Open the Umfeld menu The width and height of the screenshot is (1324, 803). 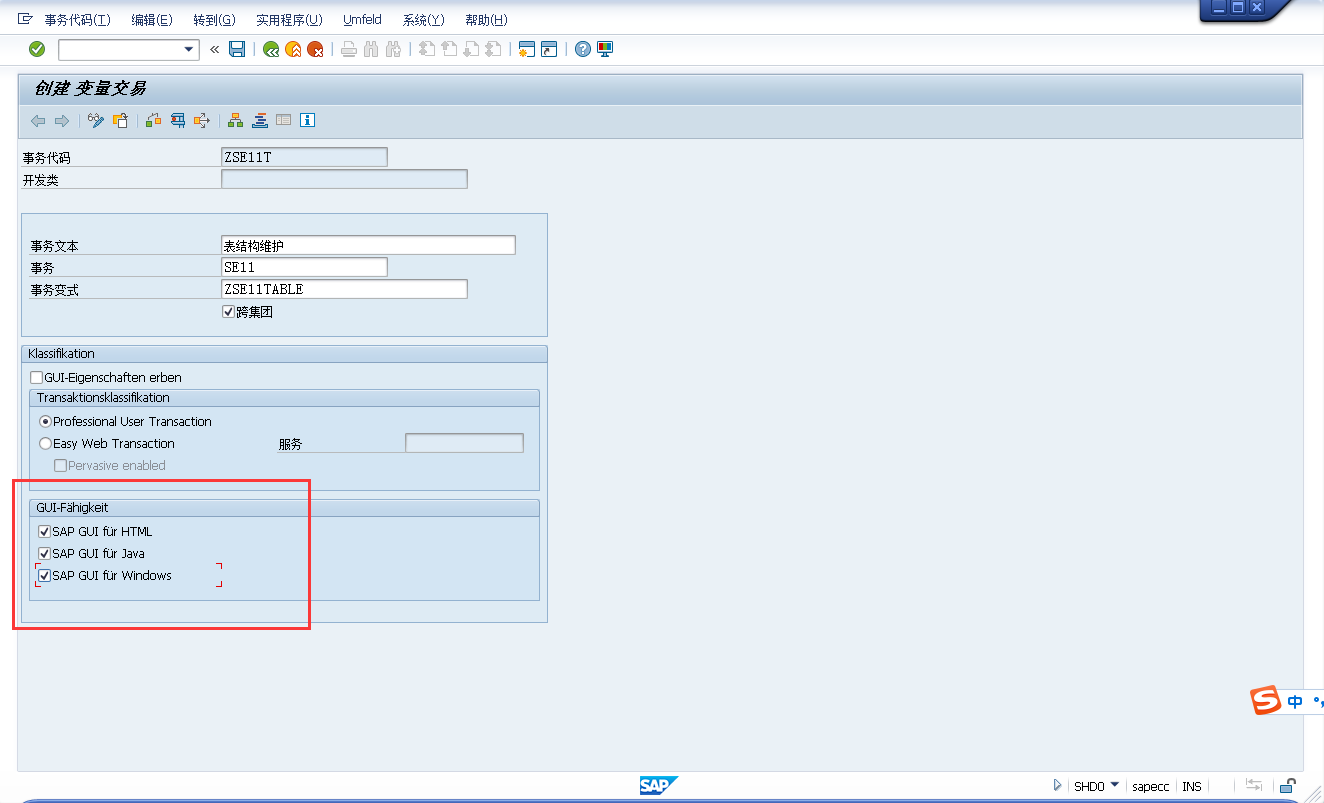[x=362, y=19]
